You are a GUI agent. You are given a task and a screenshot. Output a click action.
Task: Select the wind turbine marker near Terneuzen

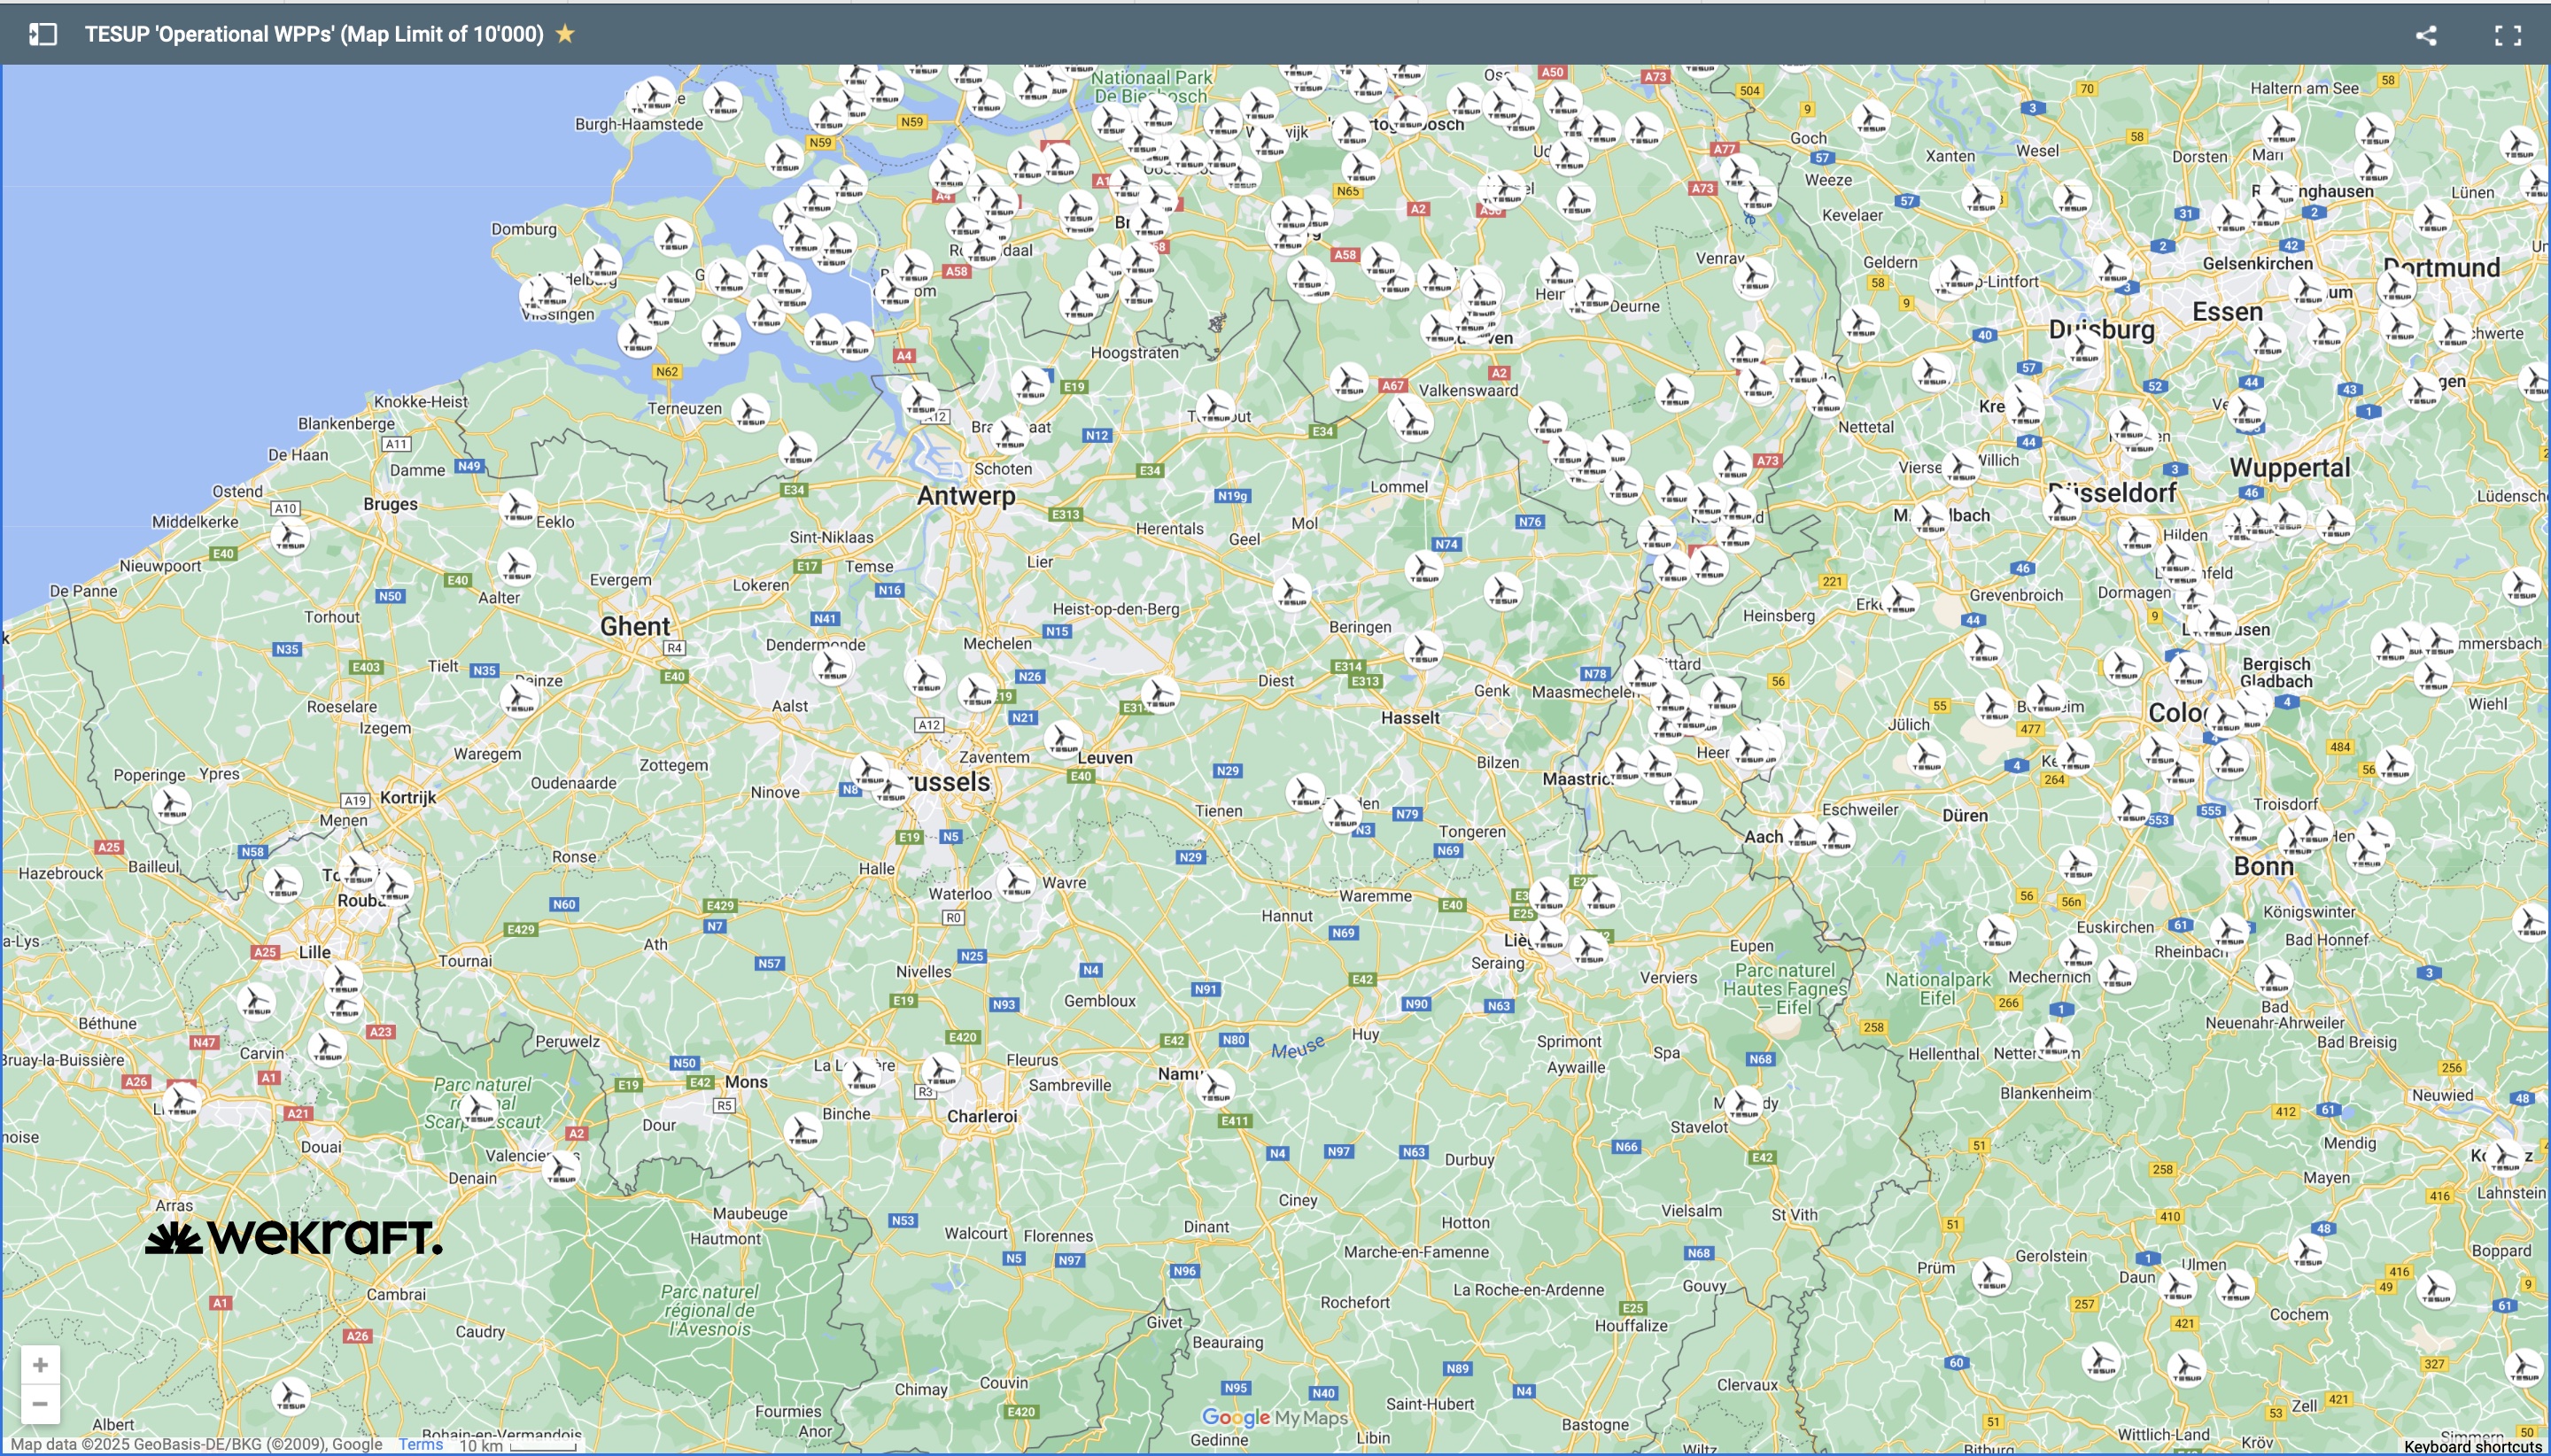click(x=749, y=411)
